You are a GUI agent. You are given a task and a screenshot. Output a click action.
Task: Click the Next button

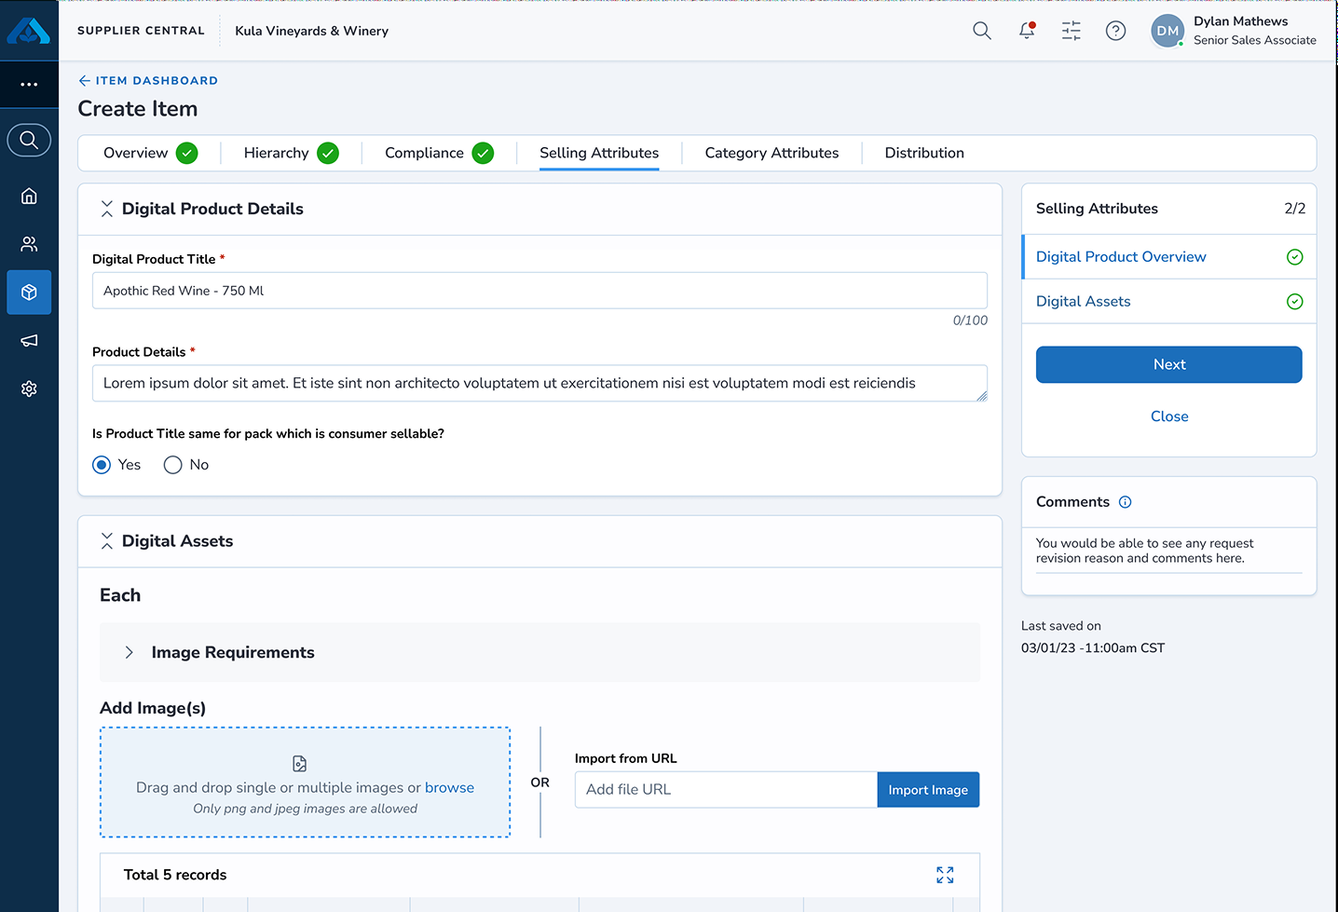click(x=1169, y=365)
